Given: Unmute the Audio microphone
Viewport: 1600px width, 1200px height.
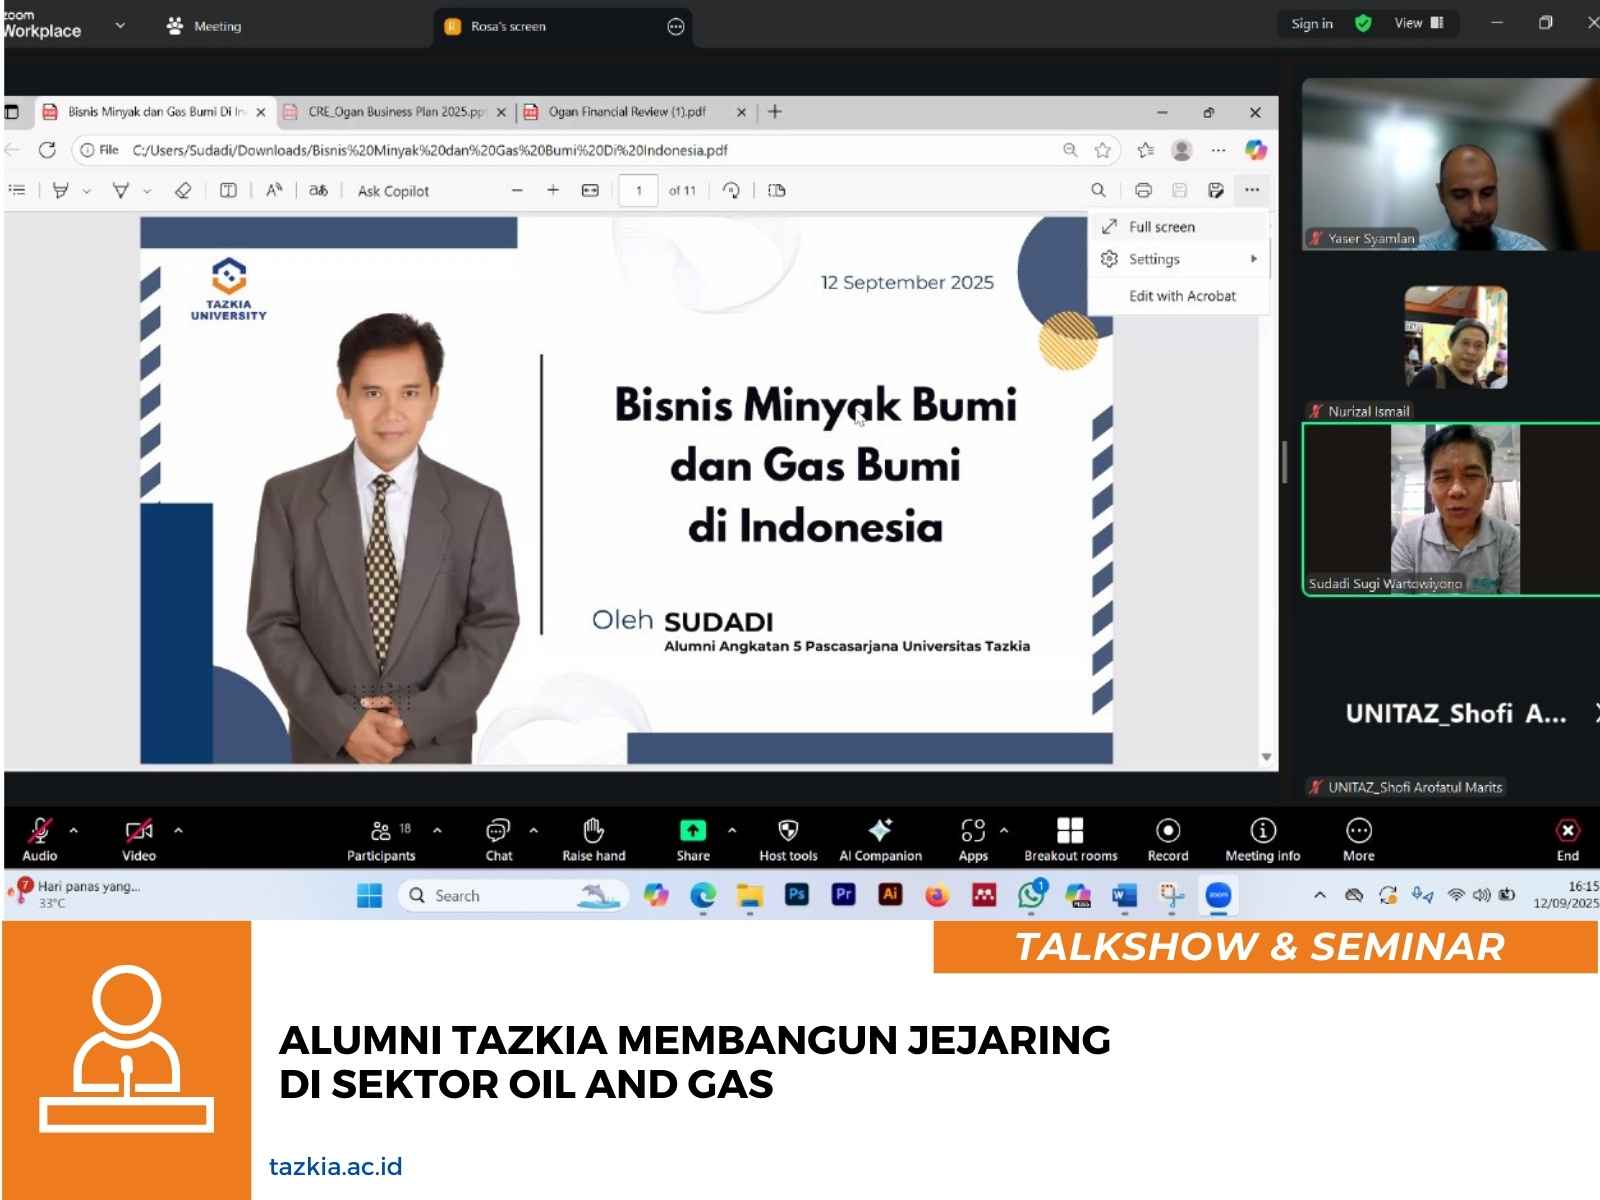Looking at the screenshot, I should [40, 831].
